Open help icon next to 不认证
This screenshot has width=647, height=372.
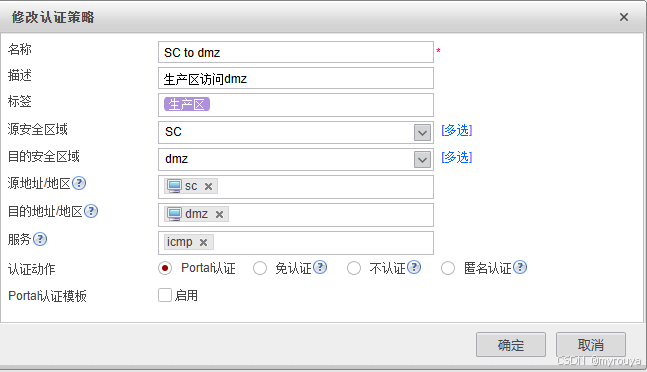414,268
